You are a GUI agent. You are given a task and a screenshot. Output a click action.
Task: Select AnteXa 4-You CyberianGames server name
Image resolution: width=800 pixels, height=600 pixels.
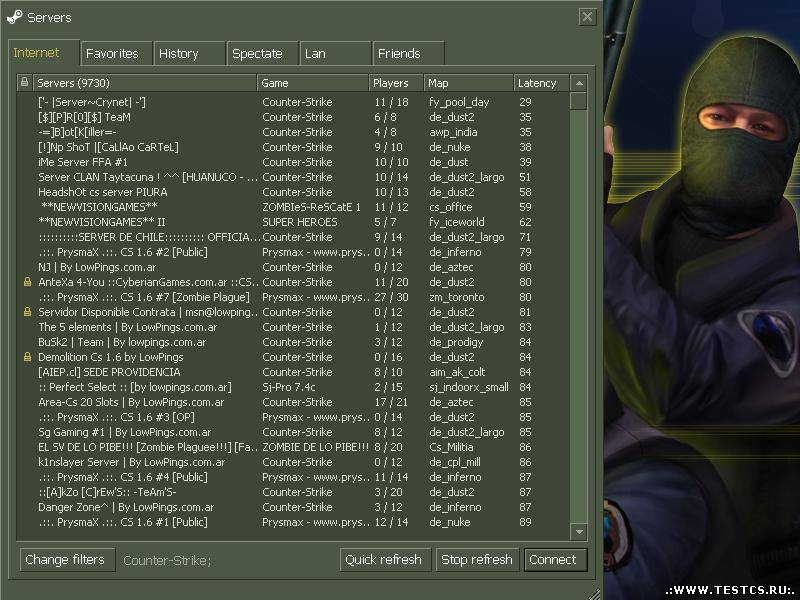click(148, 282)
